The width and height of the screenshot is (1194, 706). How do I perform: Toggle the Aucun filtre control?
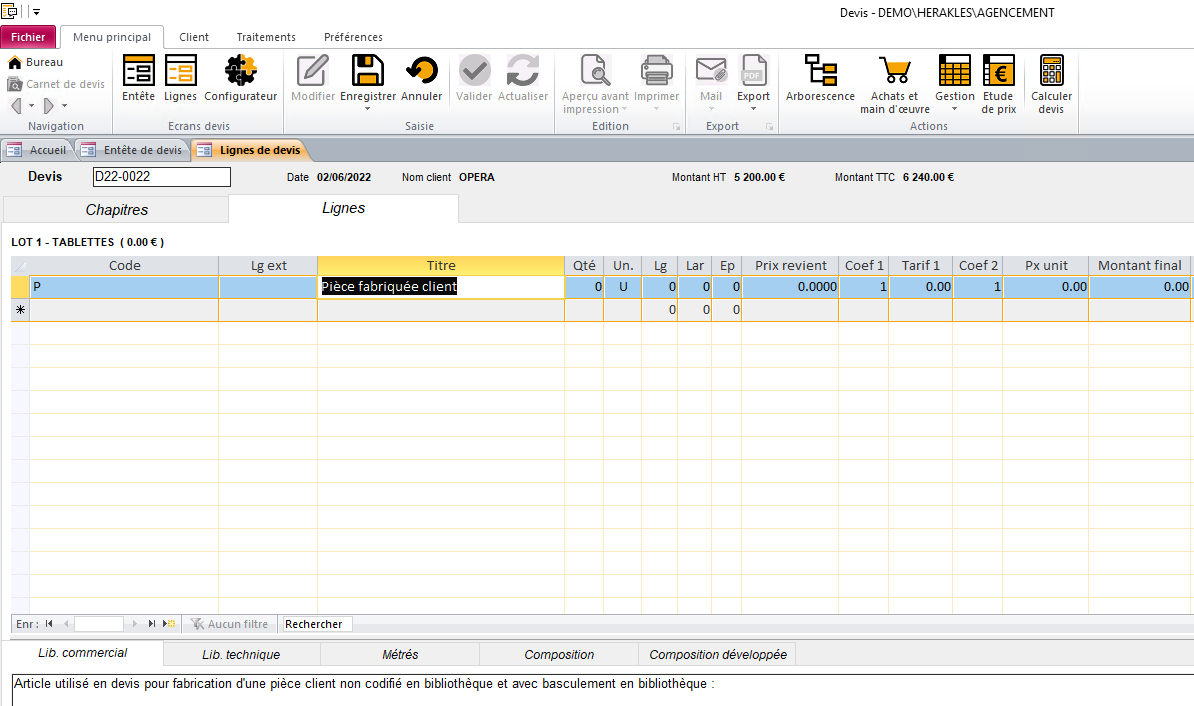coord(230,623)
